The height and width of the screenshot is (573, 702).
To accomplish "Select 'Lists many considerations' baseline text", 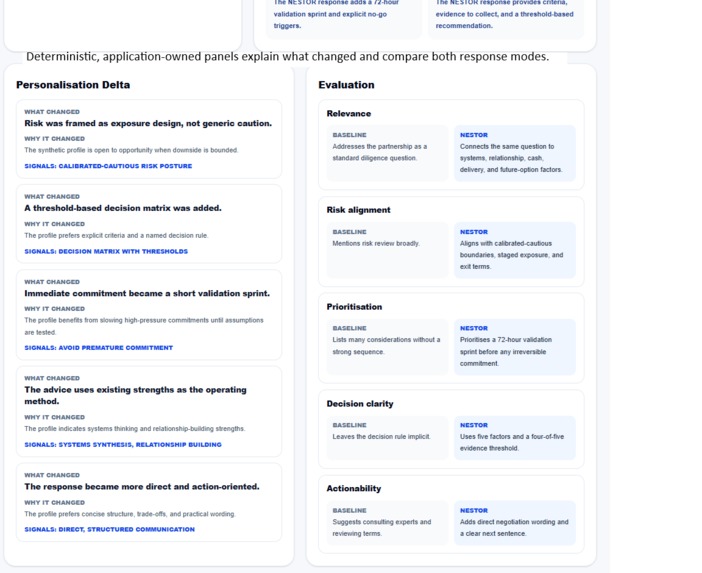I will pos(386,346).
